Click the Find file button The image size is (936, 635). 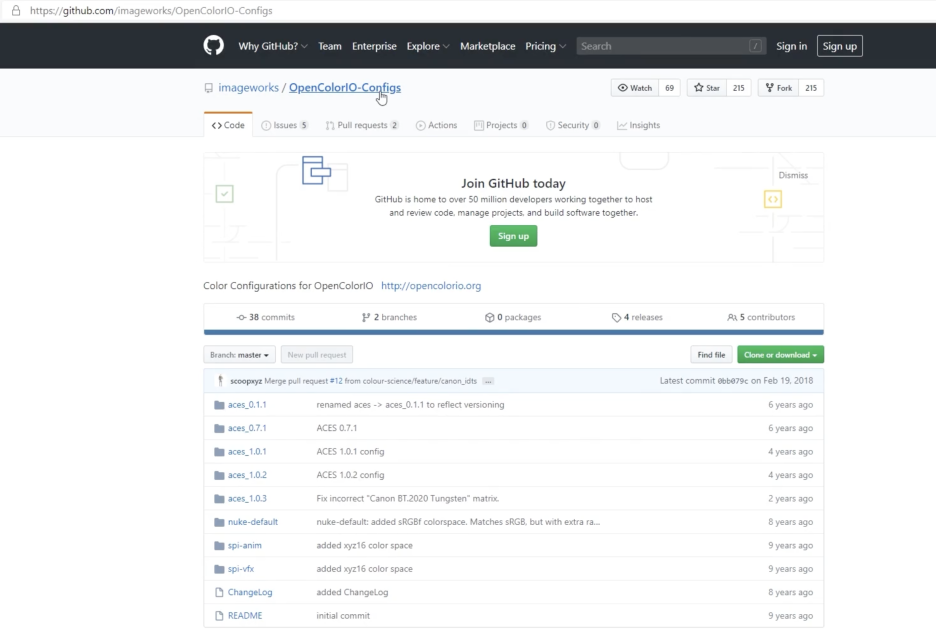tap(711, 355)
